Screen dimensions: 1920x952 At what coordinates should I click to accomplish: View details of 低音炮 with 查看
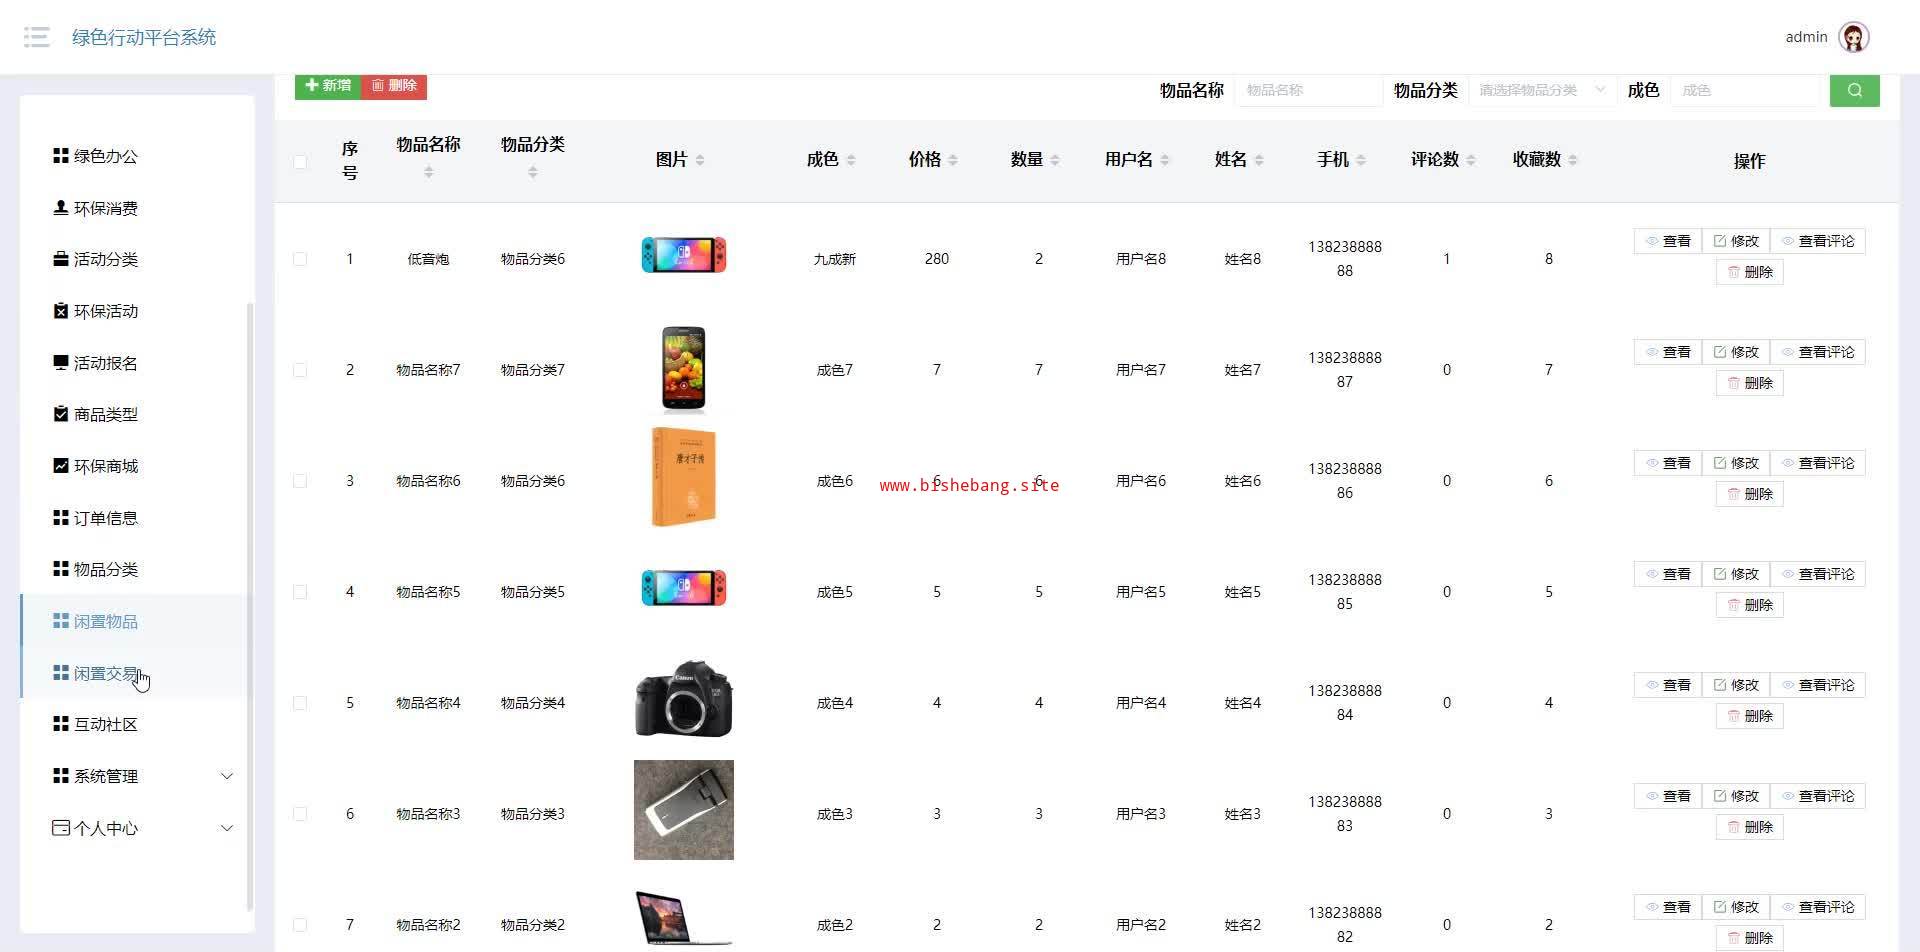pyautogui.click(x=1668, y=241)
